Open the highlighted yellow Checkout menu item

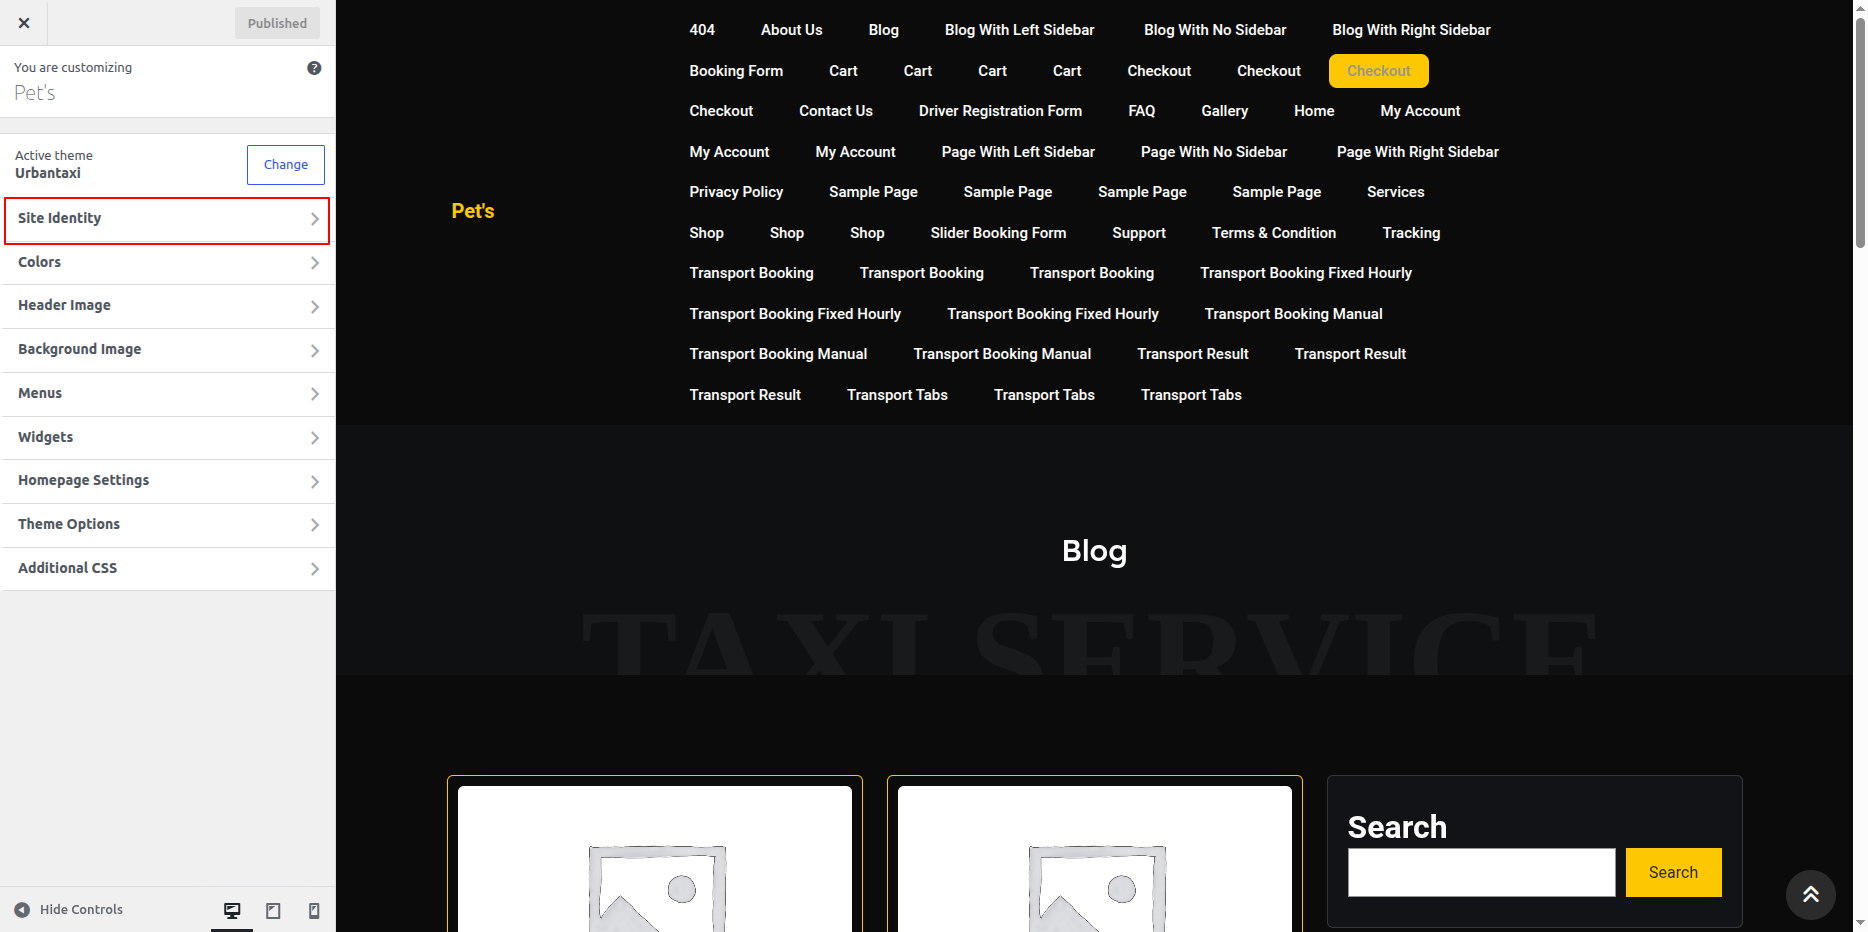point(1378,71)
